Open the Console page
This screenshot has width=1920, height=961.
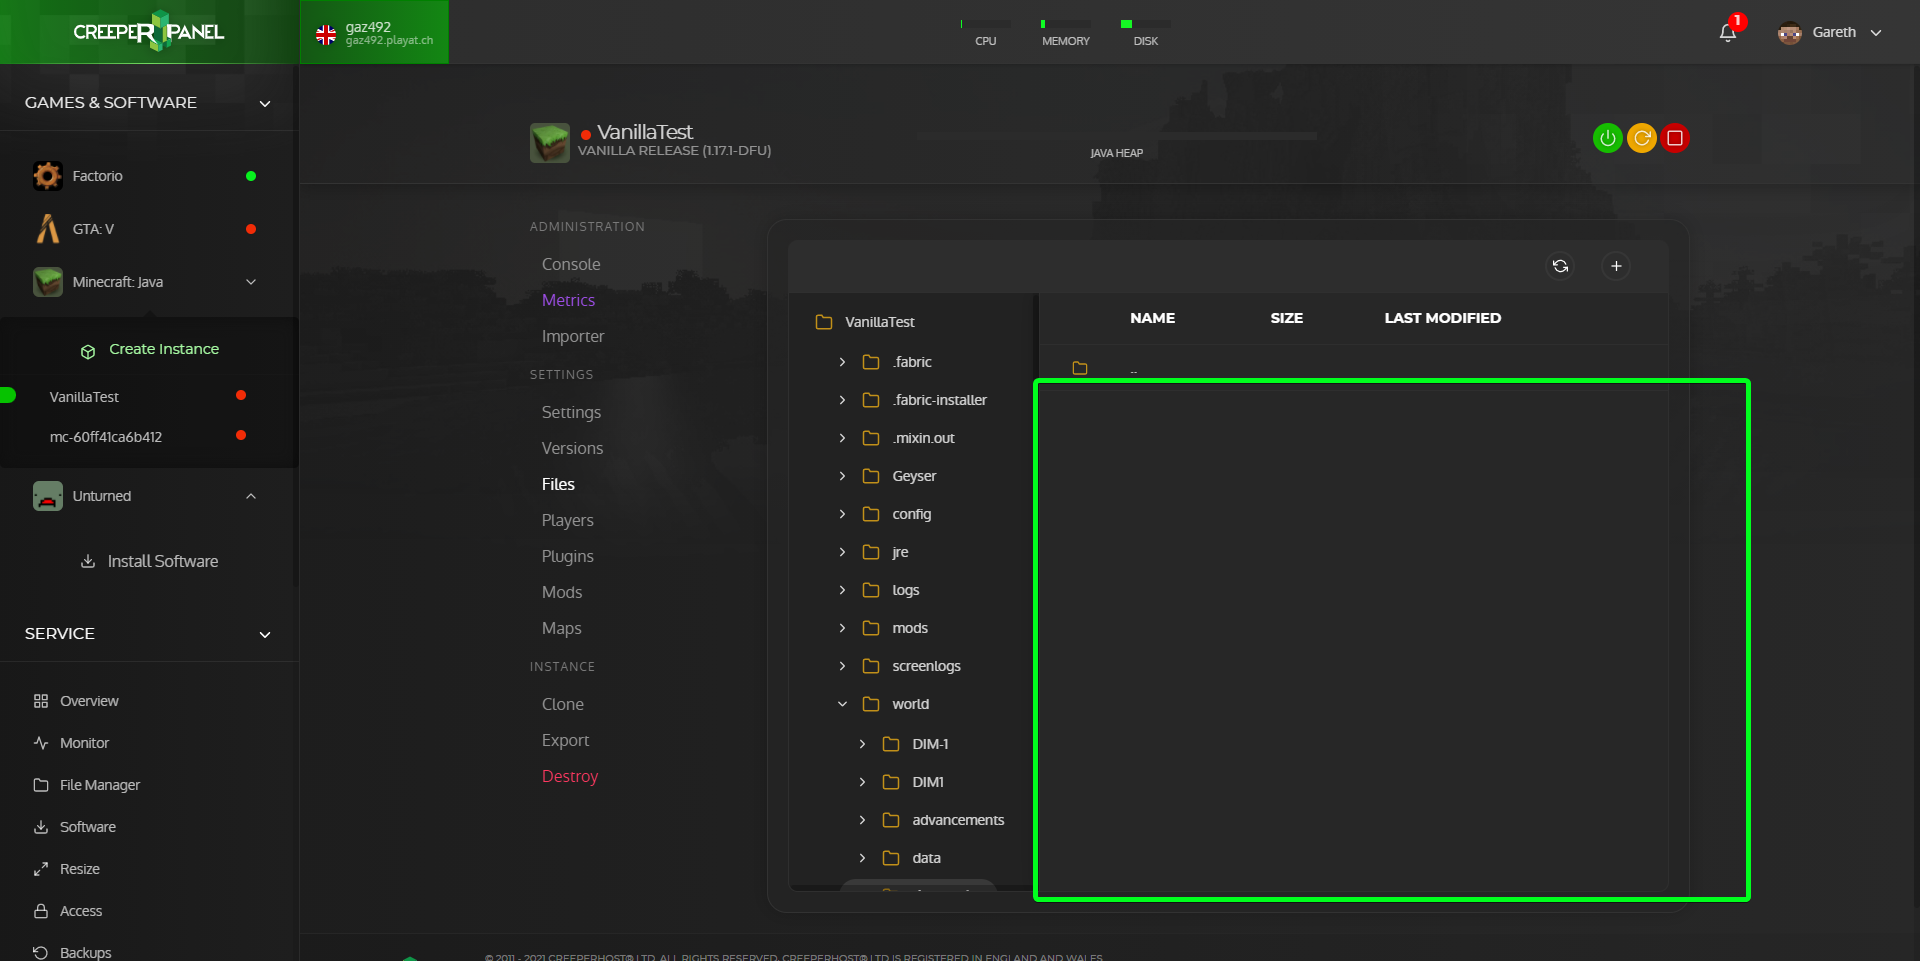coord(571,264)
